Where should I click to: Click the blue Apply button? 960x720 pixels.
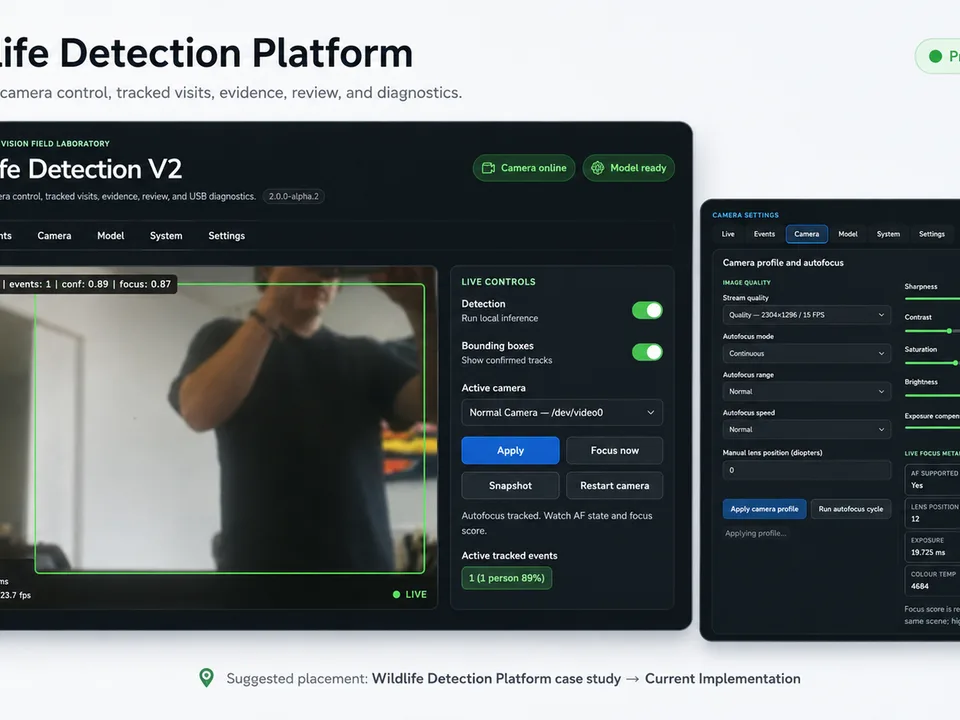[511, 451]
